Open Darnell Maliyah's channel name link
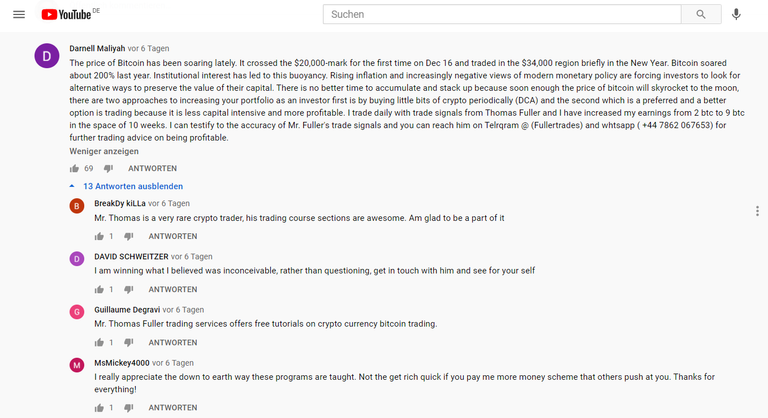Image resolution: width=768 pixels, height=418 pixels. point(97,49)
